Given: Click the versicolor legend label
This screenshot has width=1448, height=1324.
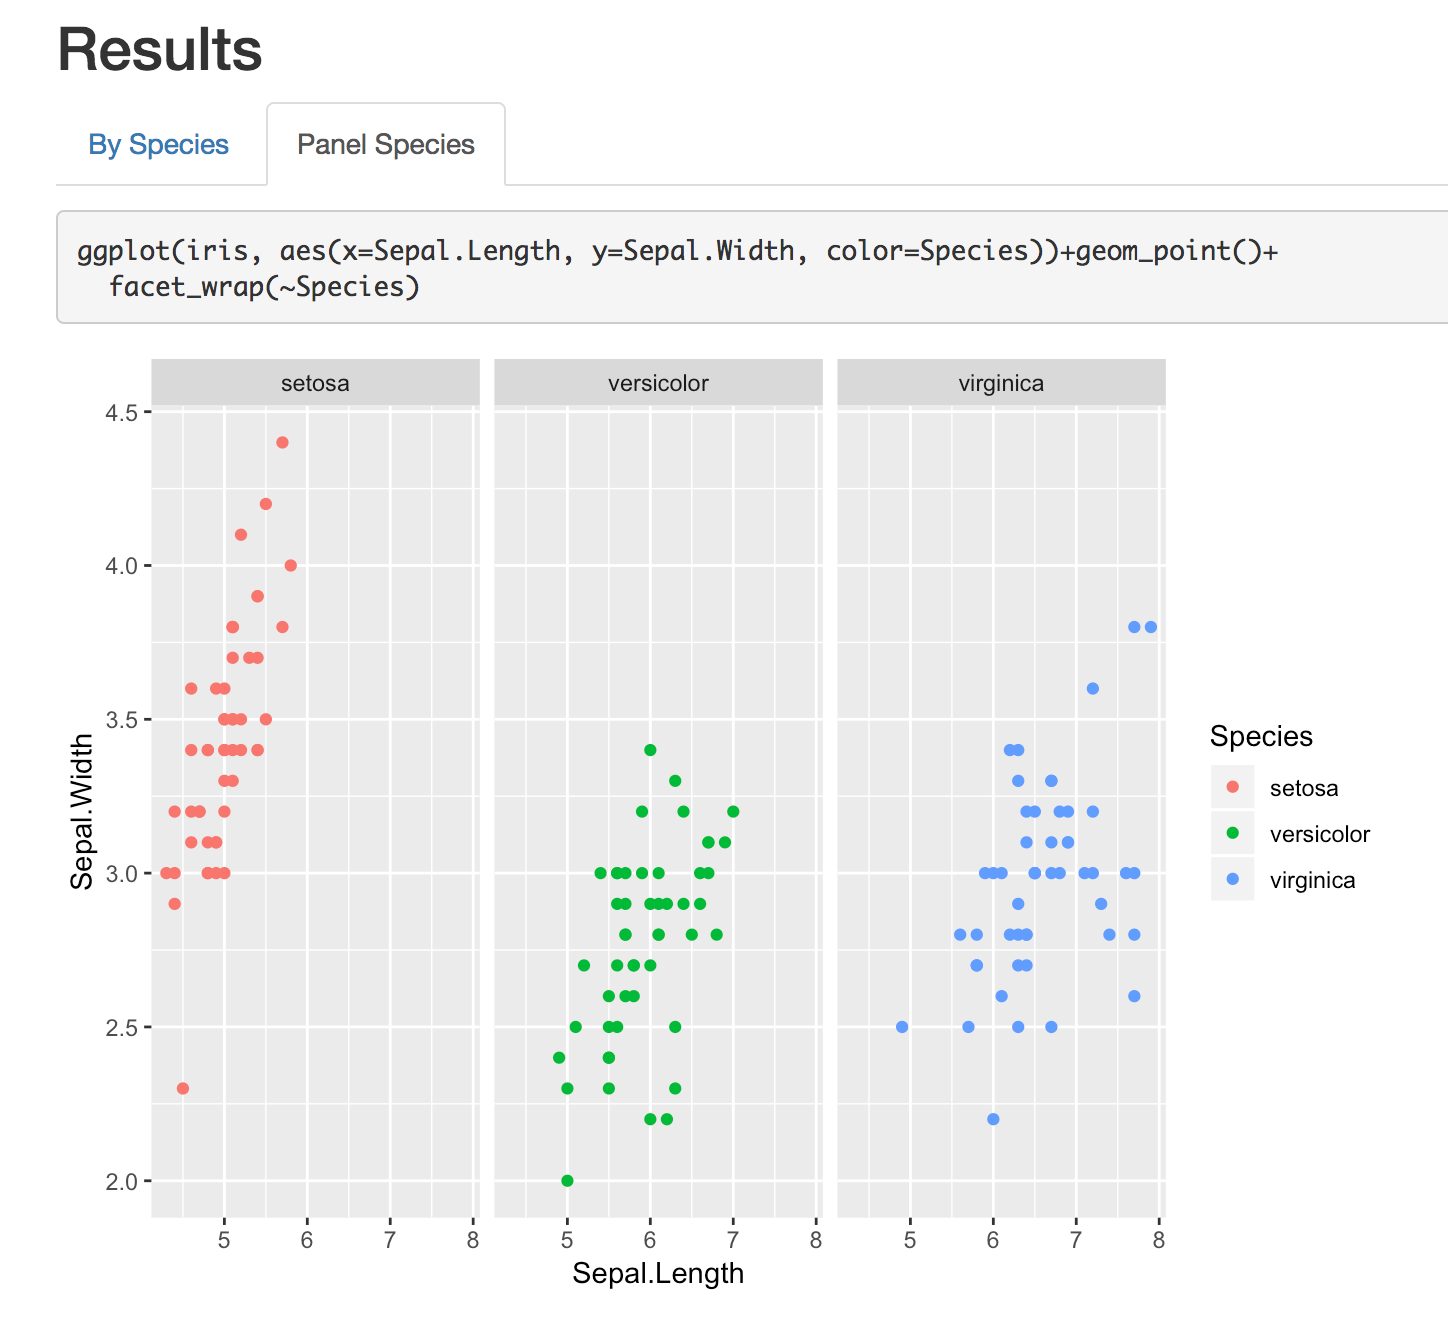Looking at the screenshot, I should [x=1320, y=834].
